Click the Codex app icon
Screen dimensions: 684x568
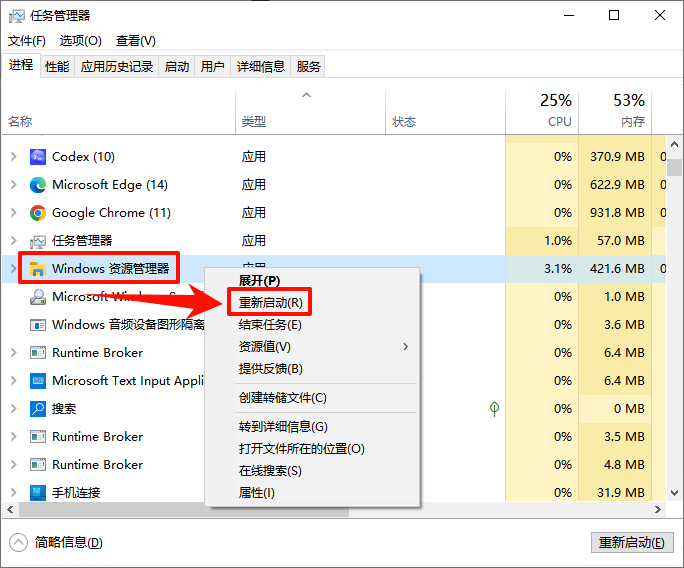(x=38, y=157)
